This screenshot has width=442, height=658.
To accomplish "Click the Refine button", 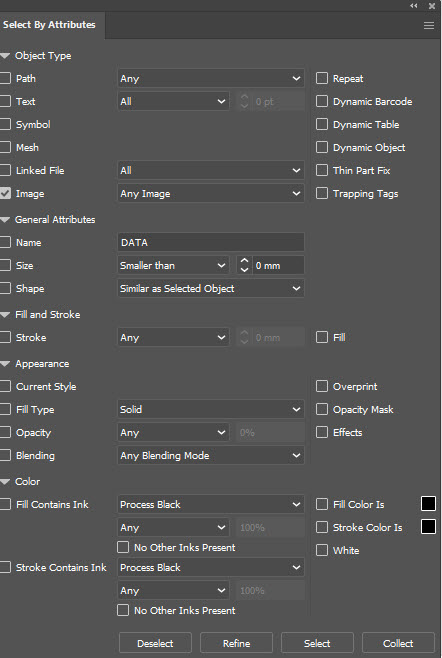I will 236,643.
